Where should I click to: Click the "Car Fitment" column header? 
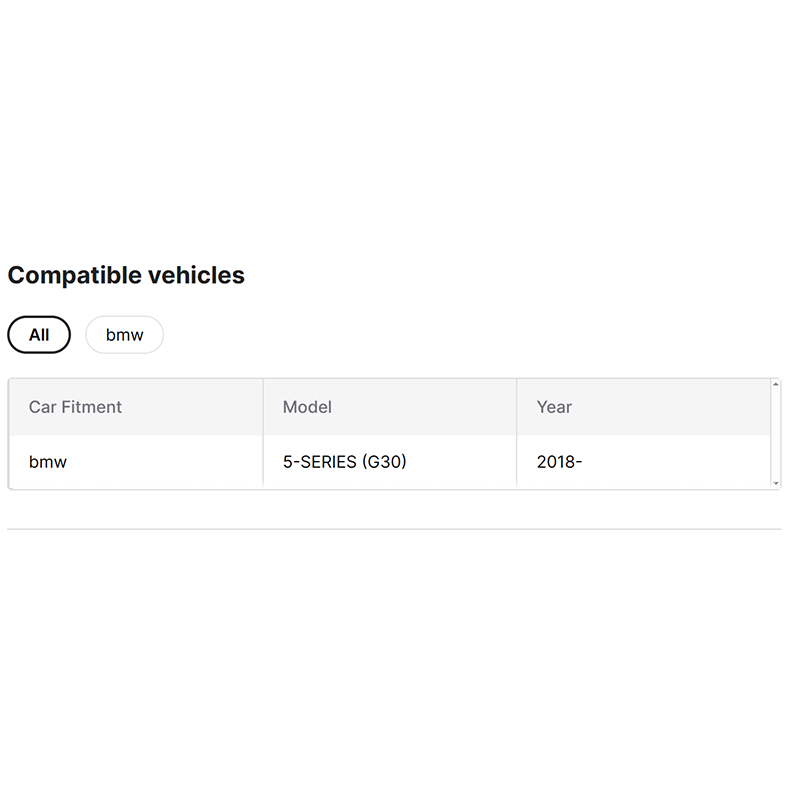tap(75, 407)
